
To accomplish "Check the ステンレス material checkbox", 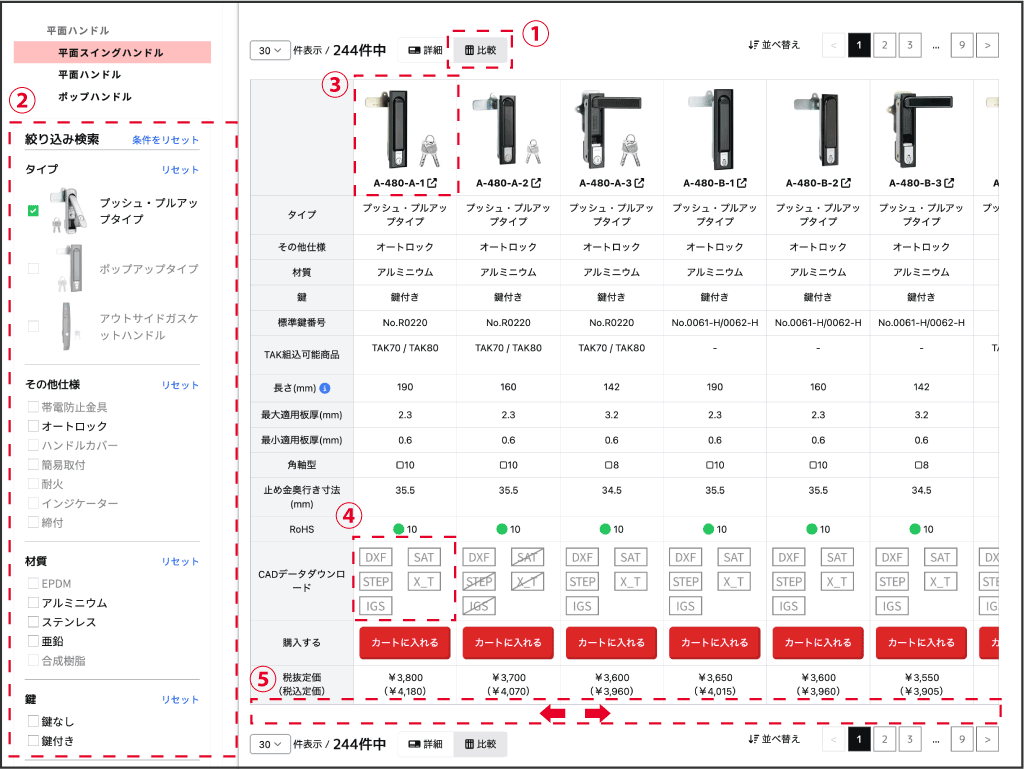I will pyautogui.click(x=34, y=623).
